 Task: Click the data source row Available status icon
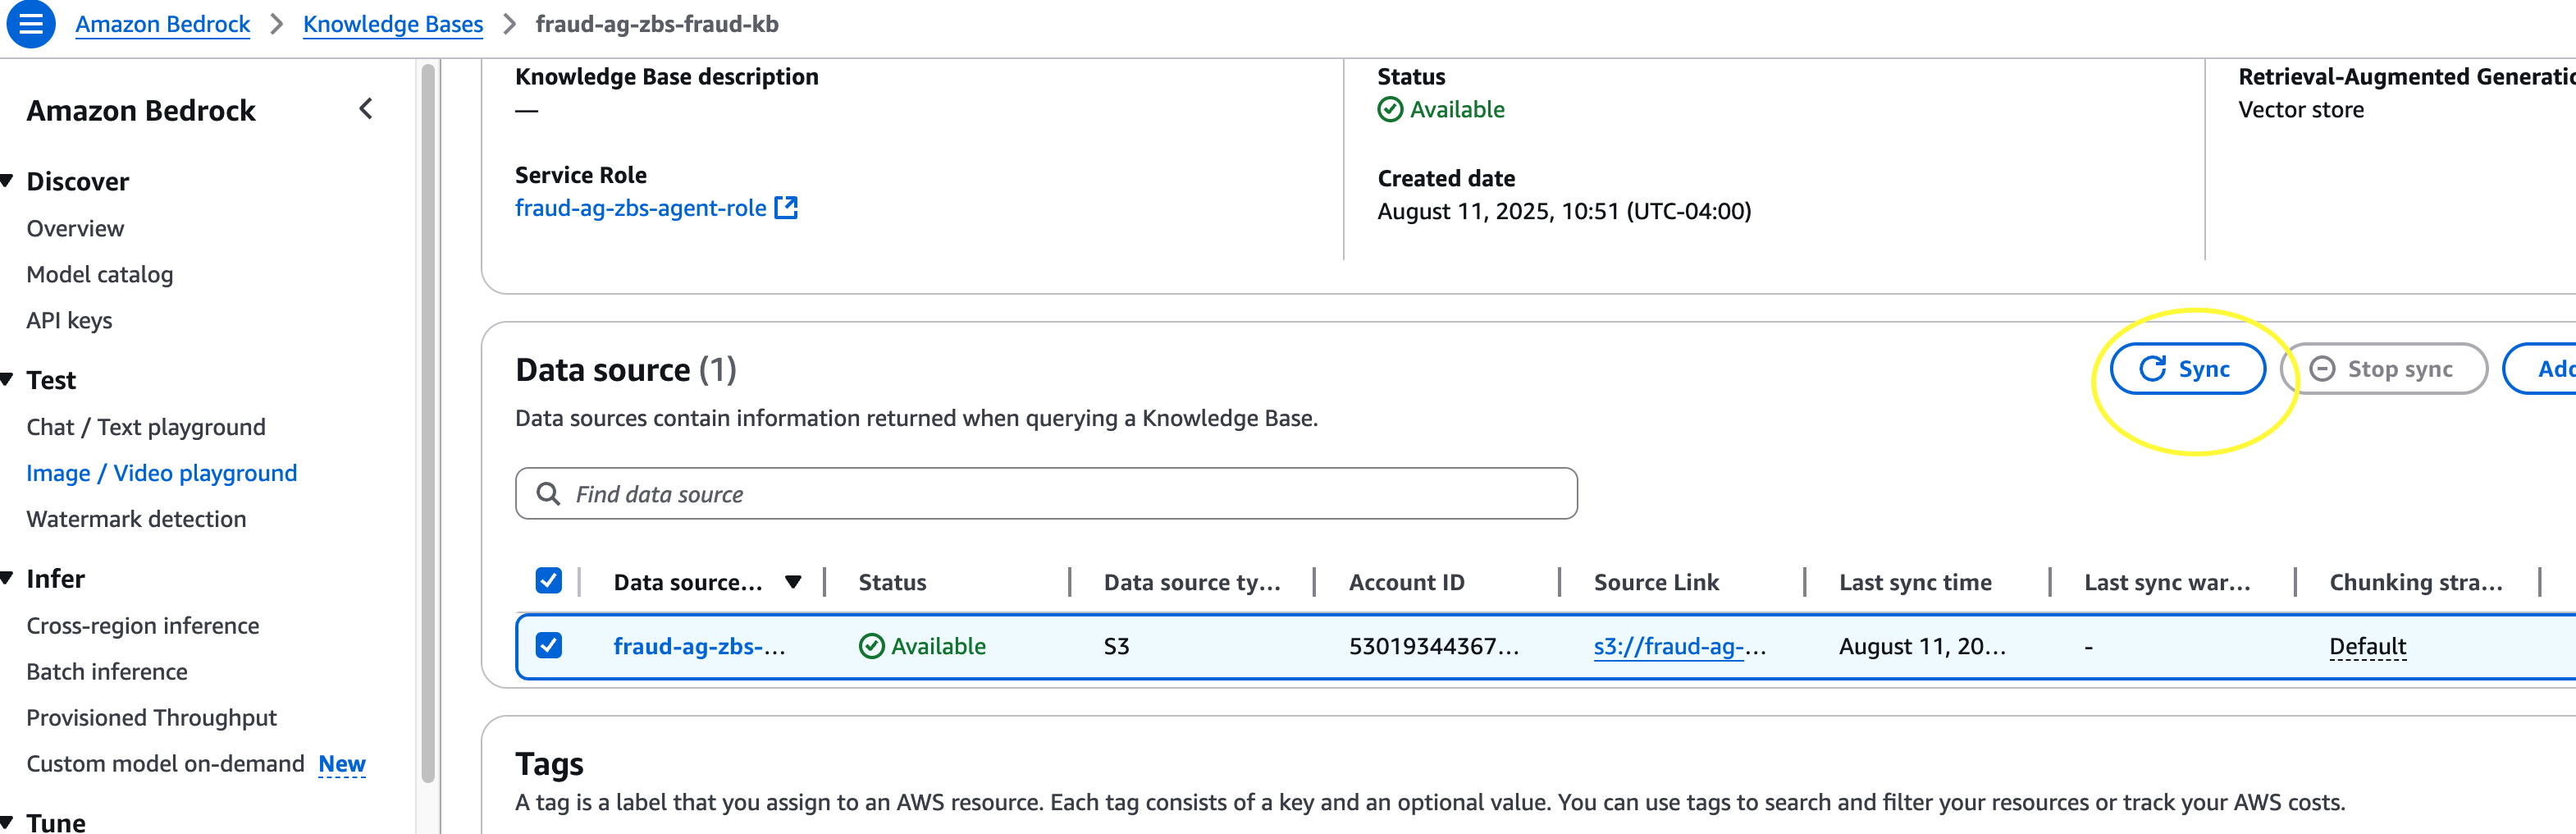click(871, 646)
